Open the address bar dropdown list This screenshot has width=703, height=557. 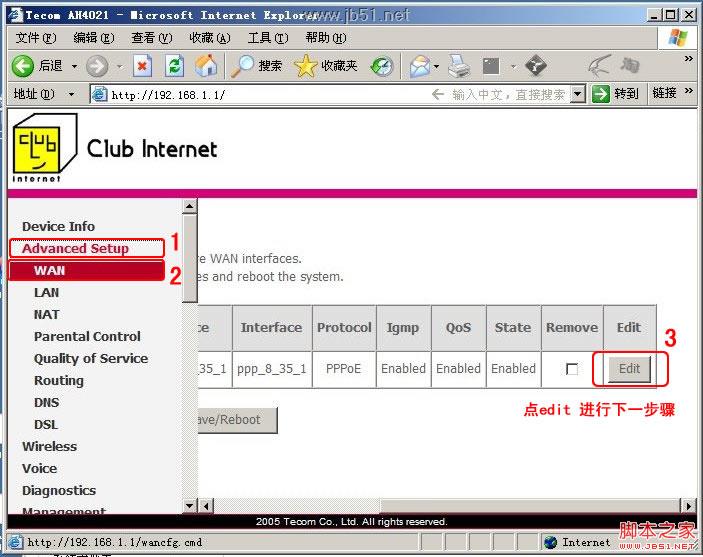tap(578, 94)
